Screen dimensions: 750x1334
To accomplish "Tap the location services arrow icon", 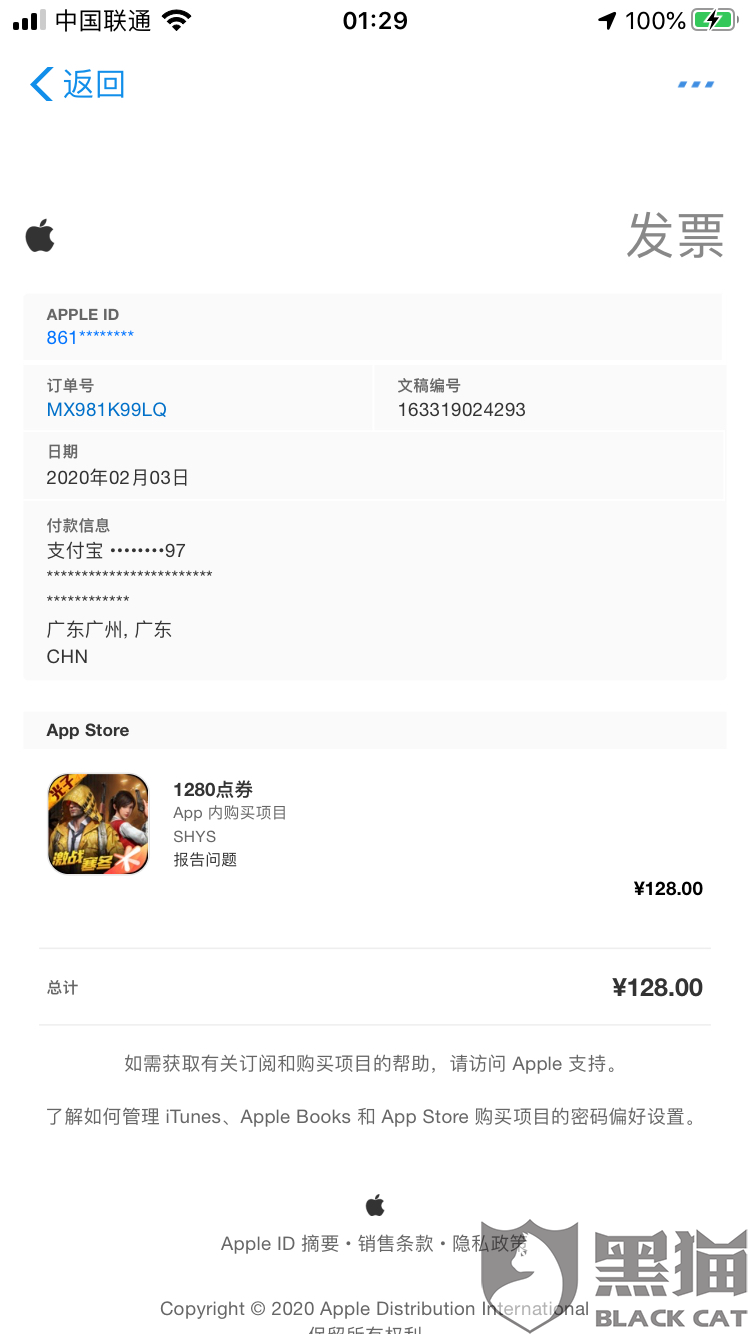I will [607, 20].
